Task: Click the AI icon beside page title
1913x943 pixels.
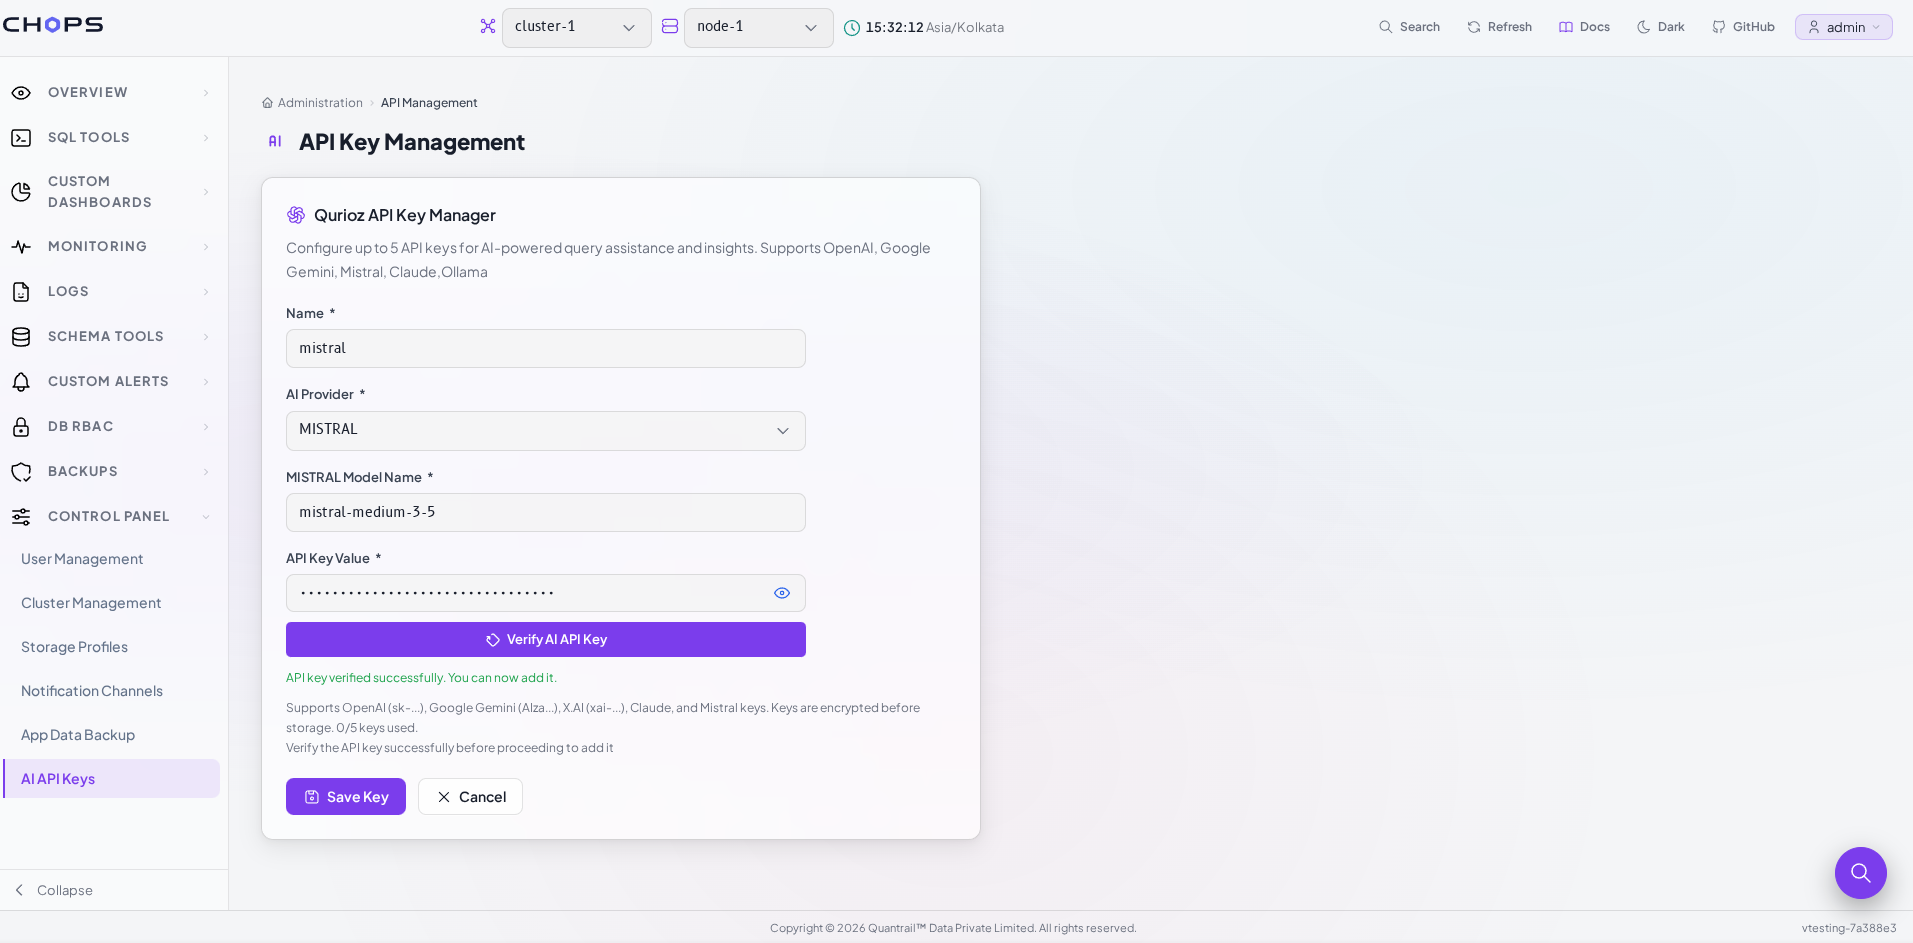Action: click(x=275, y=142)
